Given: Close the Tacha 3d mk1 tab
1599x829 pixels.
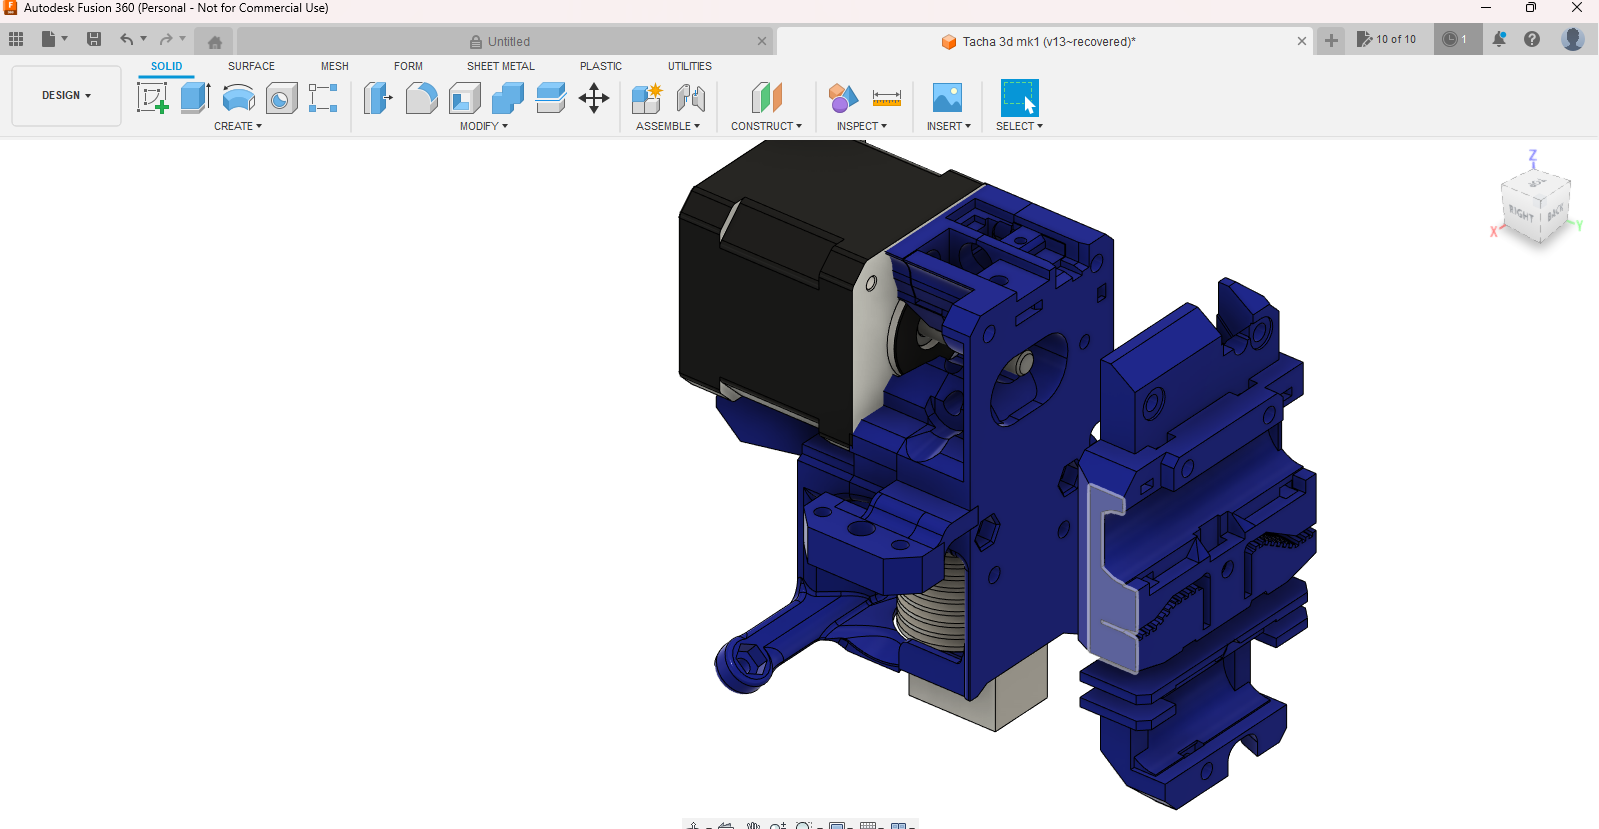Looking at the screenshot, I should click(x=1302, y=41).
